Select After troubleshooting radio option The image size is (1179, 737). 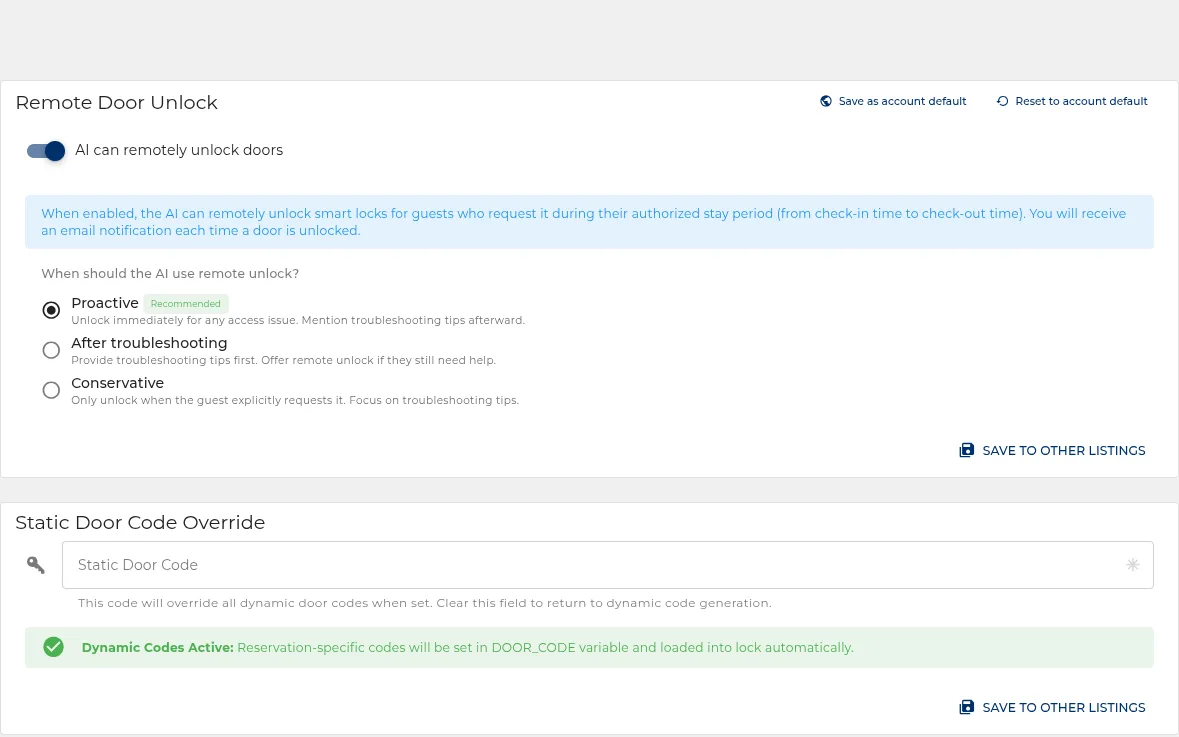(51, 350)
